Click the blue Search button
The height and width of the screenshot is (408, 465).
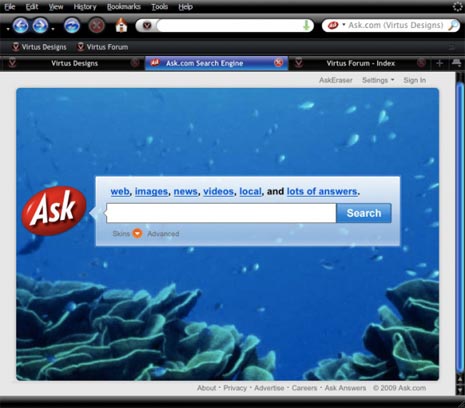(x=364, y=213)
